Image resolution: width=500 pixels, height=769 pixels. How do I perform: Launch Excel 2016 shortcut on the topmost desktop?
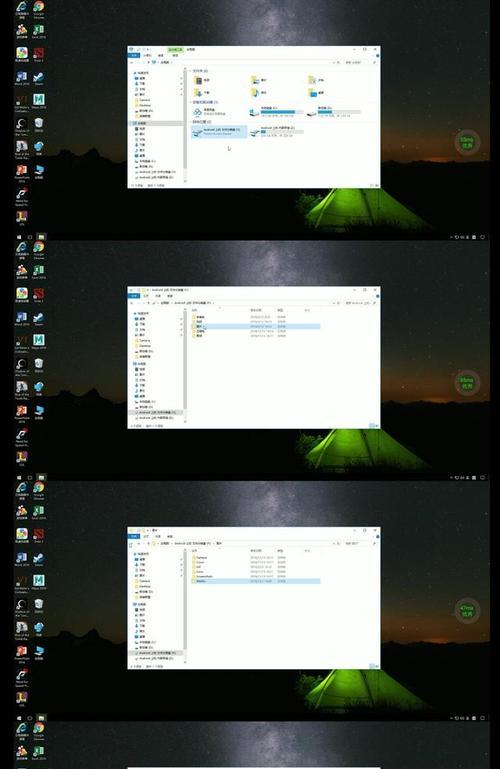click(39, 32)
